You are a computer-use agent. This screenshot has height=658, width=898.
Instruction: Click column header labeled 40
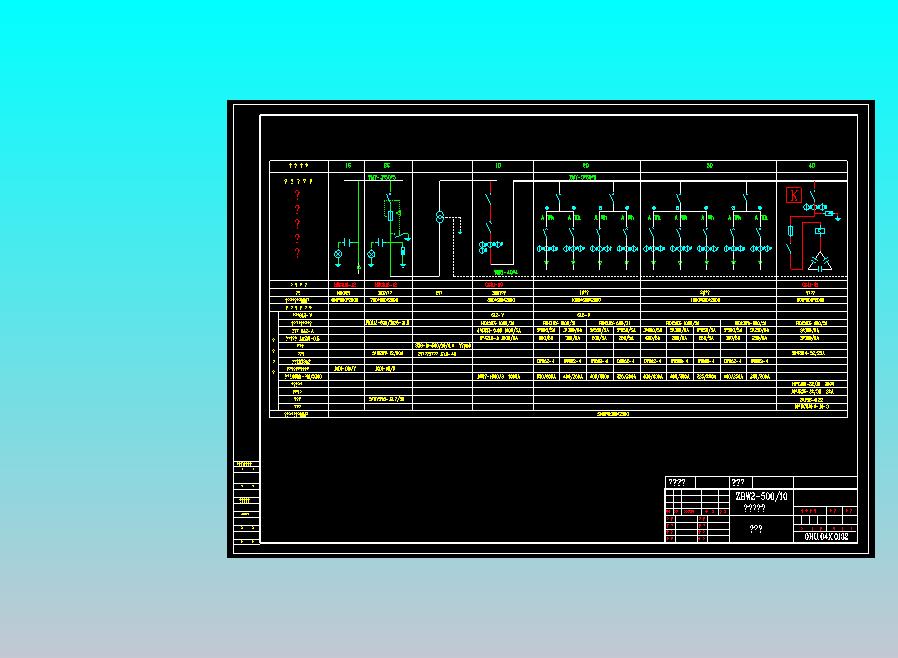[812, 166]
